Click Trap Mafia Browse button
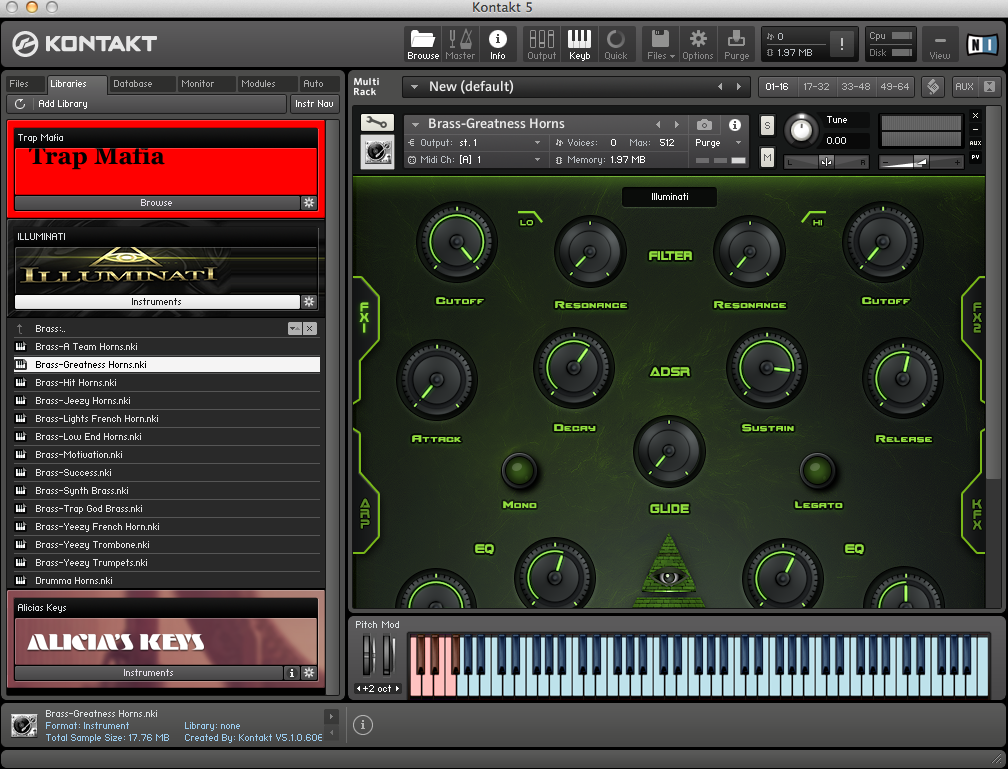This screenshot has width=1008, height=769. click(x=157, y=203)
